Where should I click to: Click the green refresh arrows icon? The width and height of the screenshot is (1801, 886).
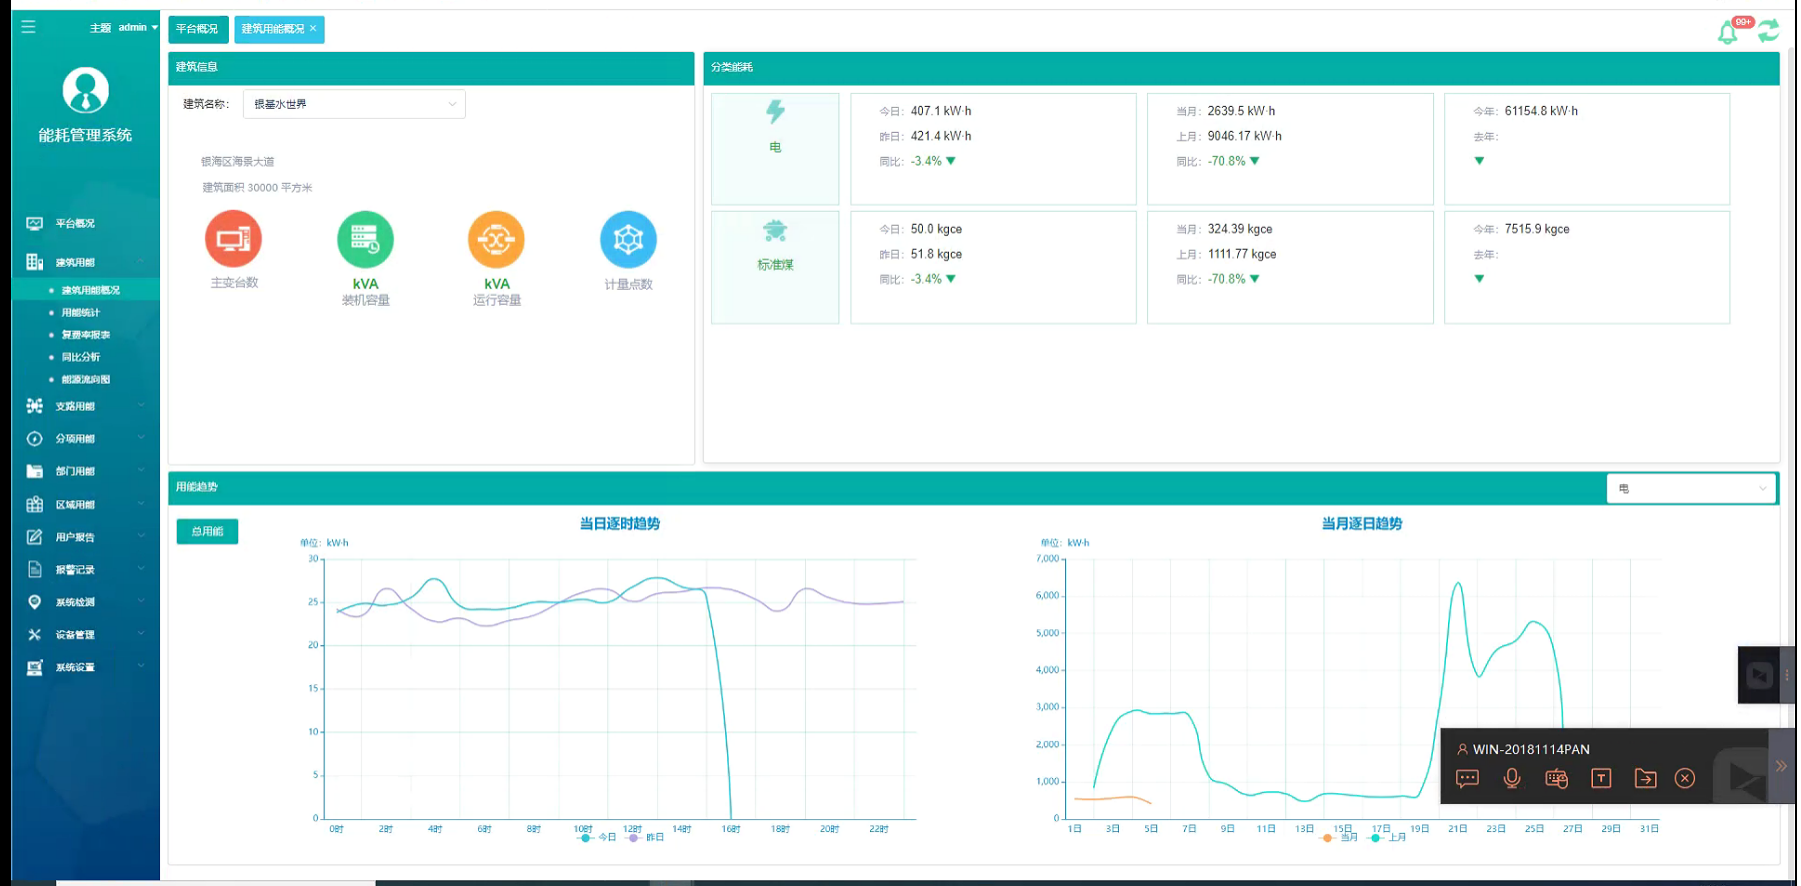(x=1768, y=31)
